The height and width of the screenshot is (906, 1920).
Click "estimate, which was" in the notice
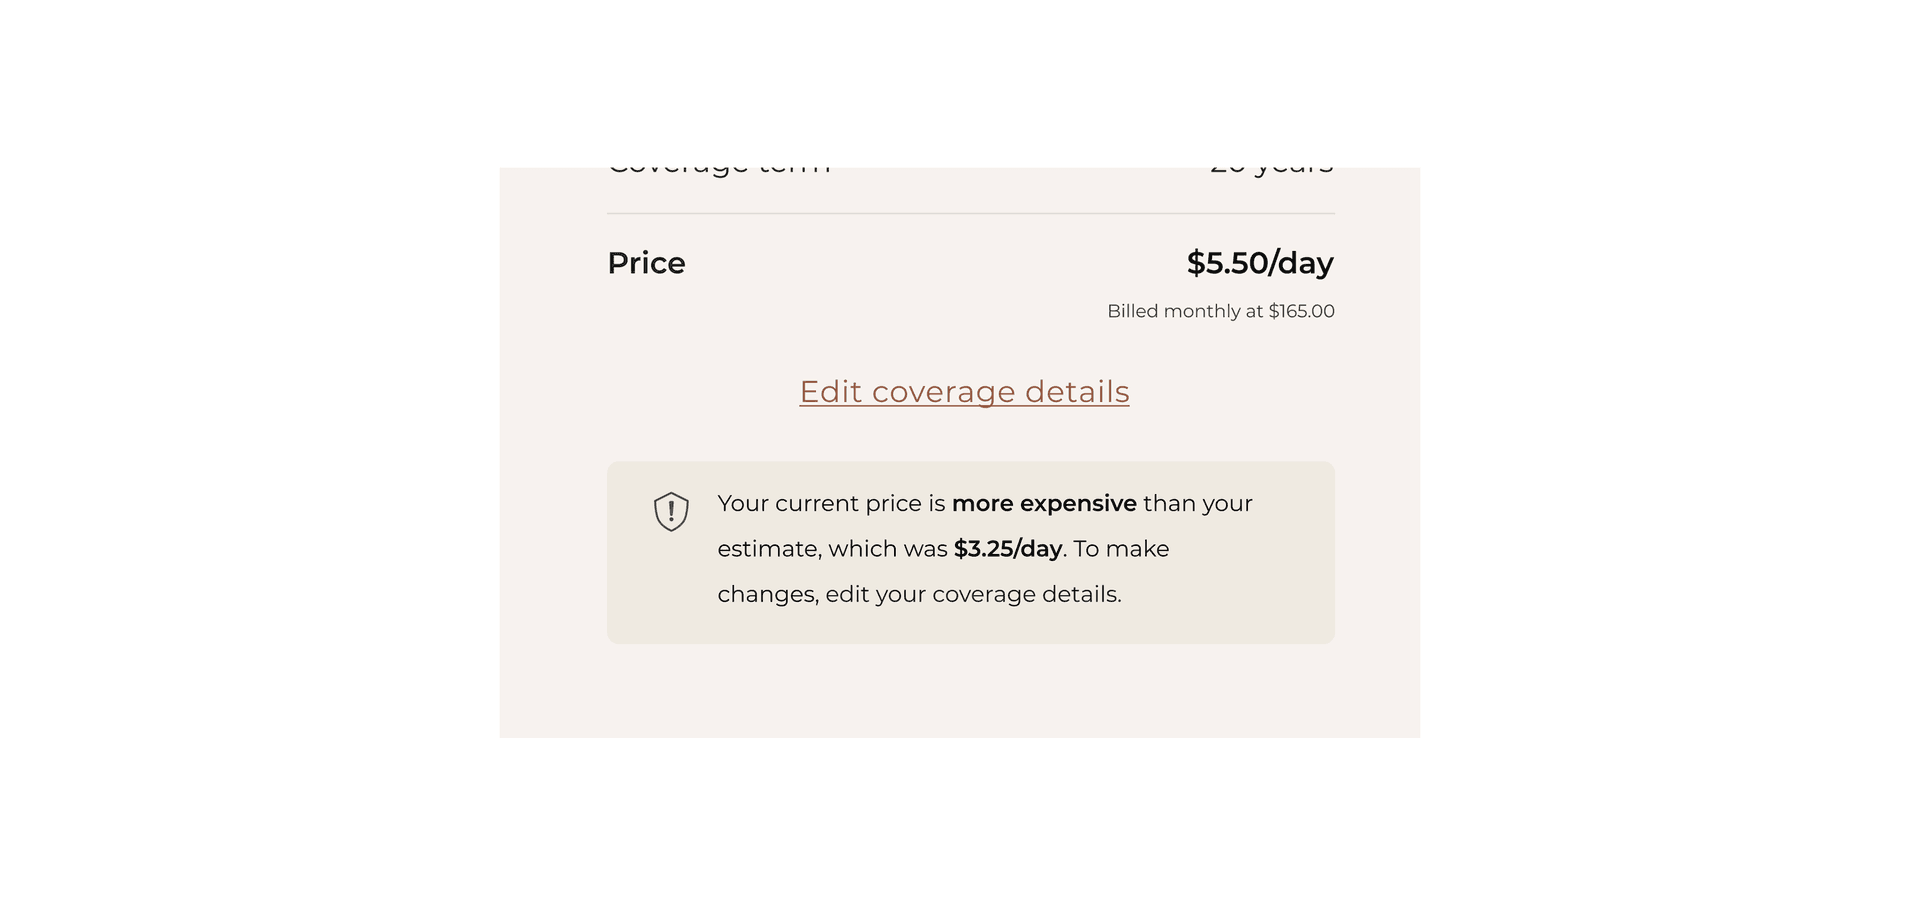(832, 549)
